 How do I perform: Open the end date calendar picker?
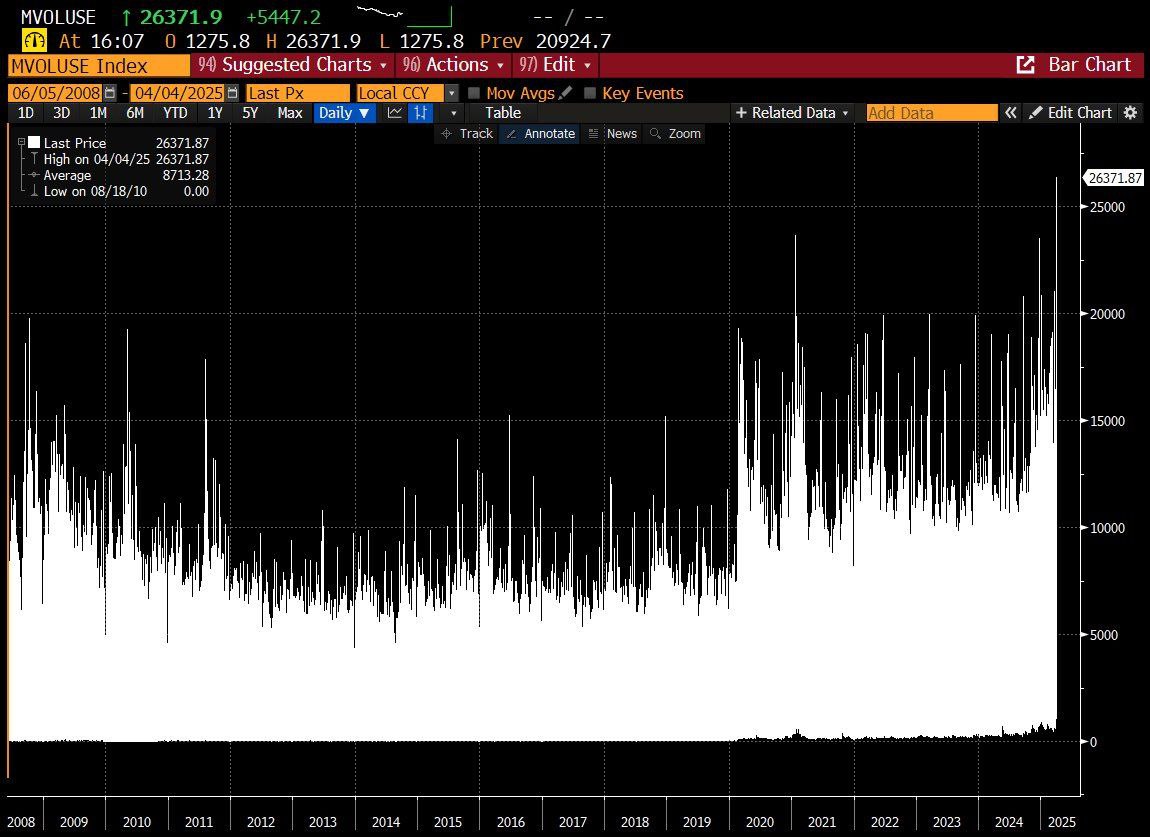(x=233, y=93)
